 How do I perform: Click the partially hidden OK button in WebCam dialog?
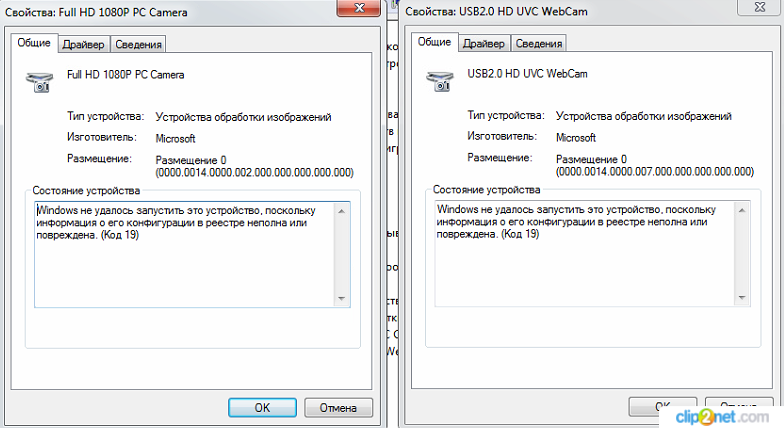pyautogui.click(x=662, y=406)
